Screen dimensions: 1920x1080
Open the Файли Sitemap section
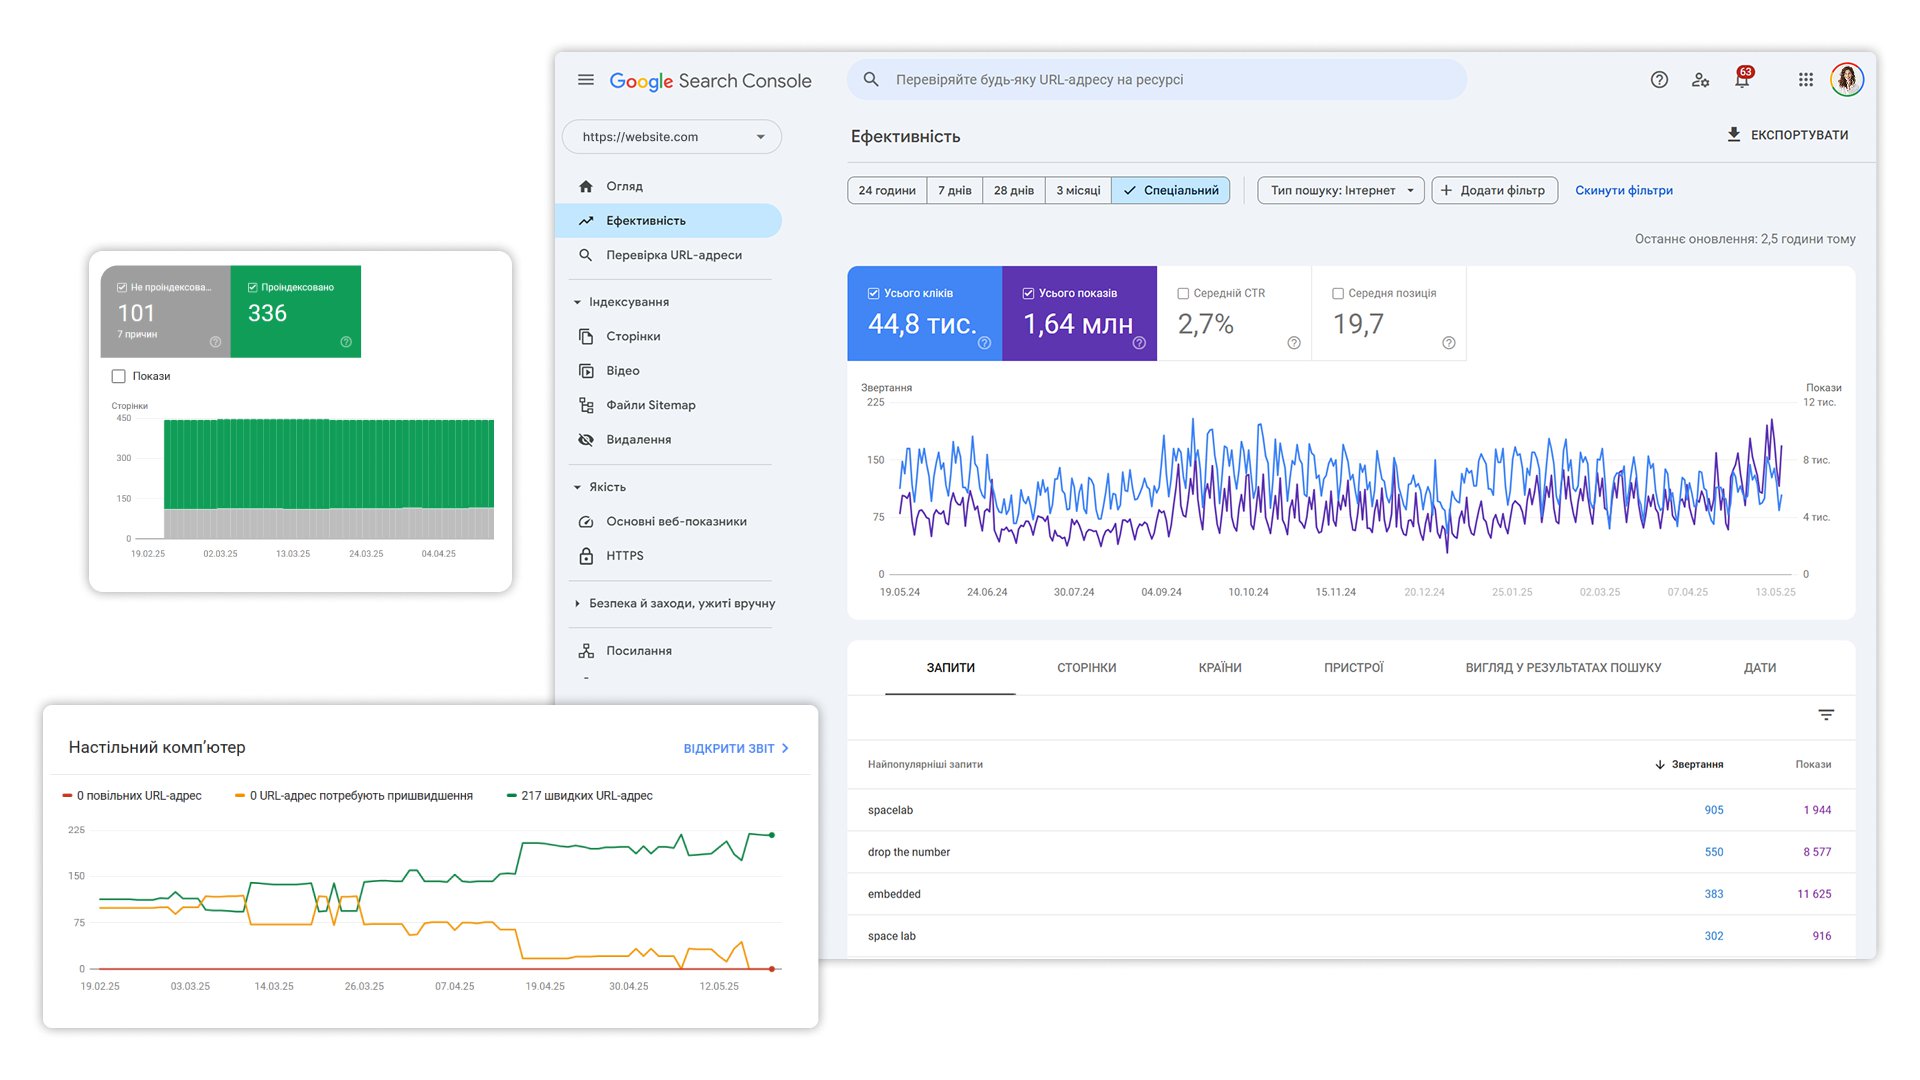650,405
